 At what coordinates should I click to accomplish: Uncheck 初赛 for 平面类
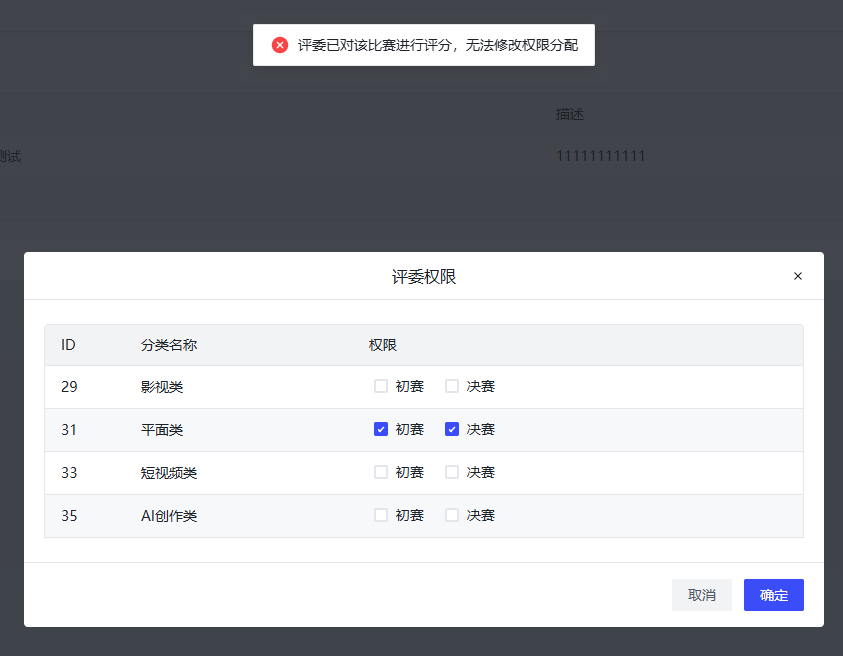click(x=381, y=429)
